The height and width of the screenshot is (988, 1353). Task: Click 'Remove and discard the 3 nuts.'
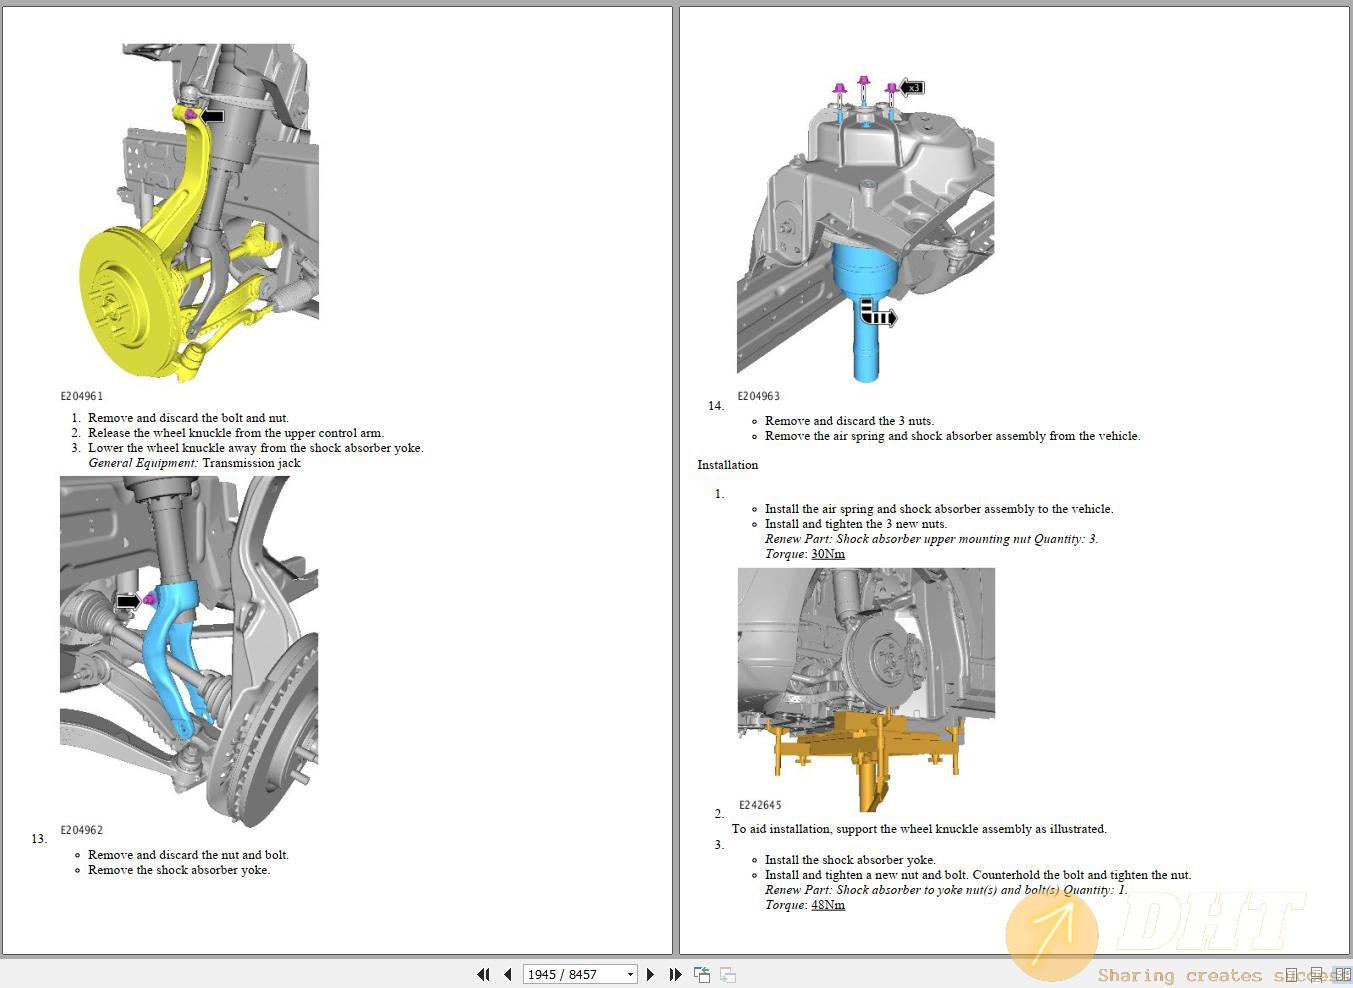pos(849,421)
